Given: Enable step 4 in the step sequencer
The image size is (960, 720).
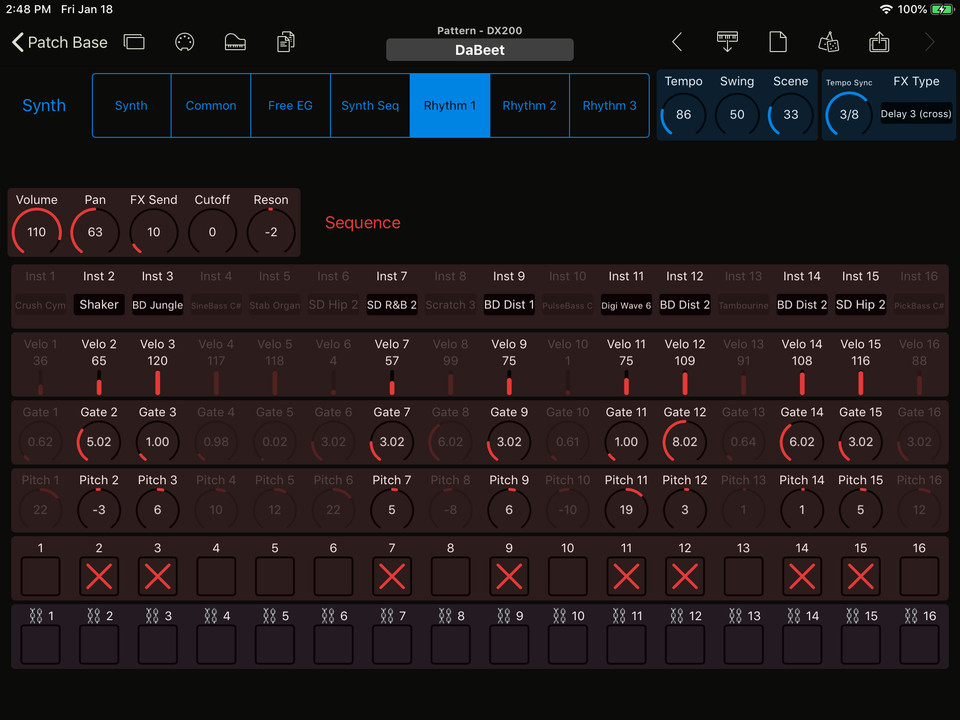Looking at the screenshot, I should pyautogui.click(x=216, y=576).
